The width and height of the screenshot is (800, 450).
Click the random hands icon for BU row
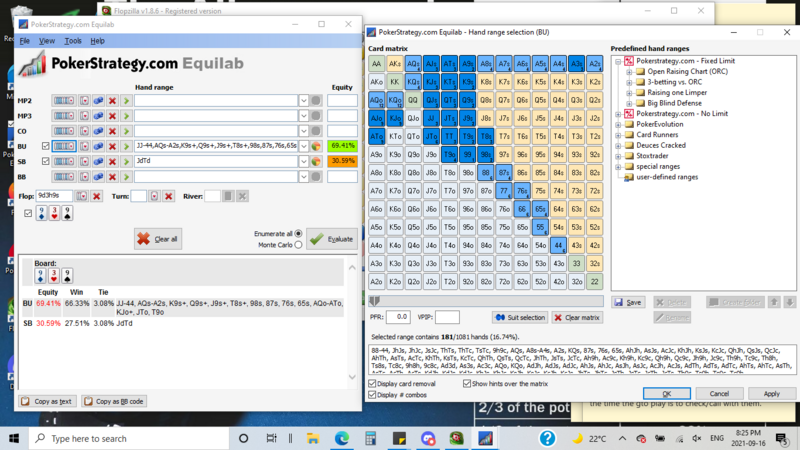click(98, 146)
